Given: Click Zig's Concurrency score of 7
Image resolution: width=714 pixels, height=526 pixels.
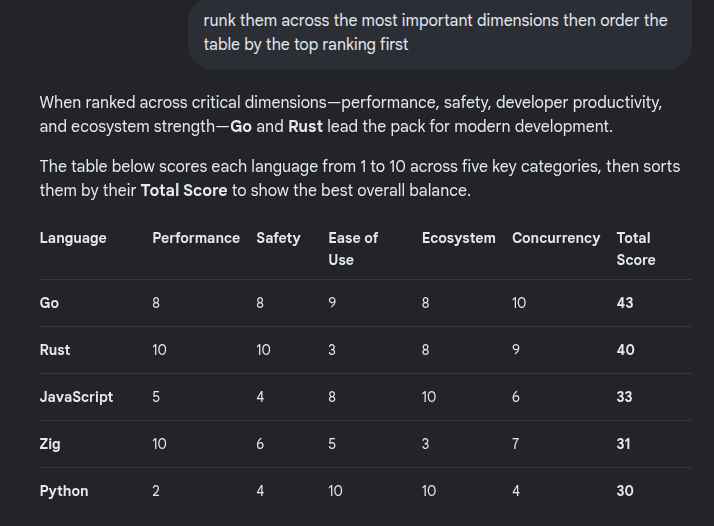Looking at the screenshot, I should pyautogui.click(x=515, y=444).
